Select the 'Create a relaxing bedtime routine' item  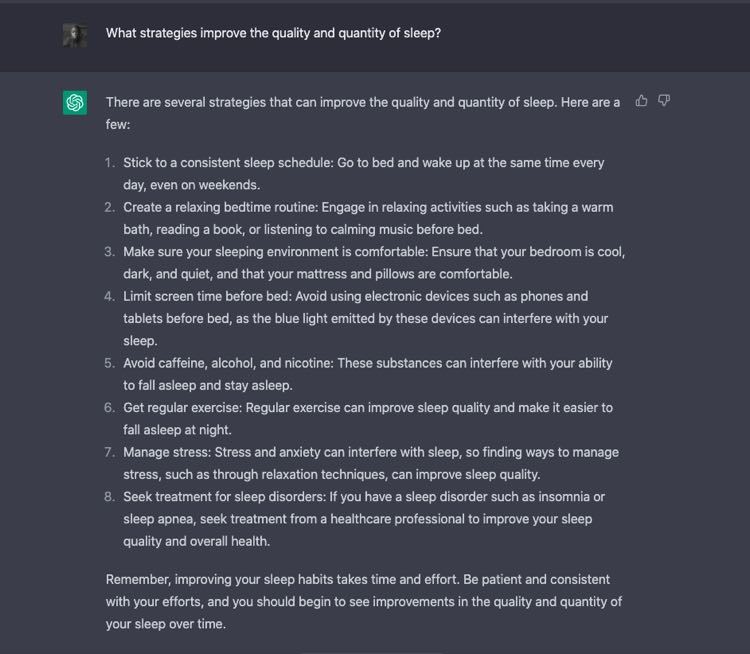pos(368,218)
